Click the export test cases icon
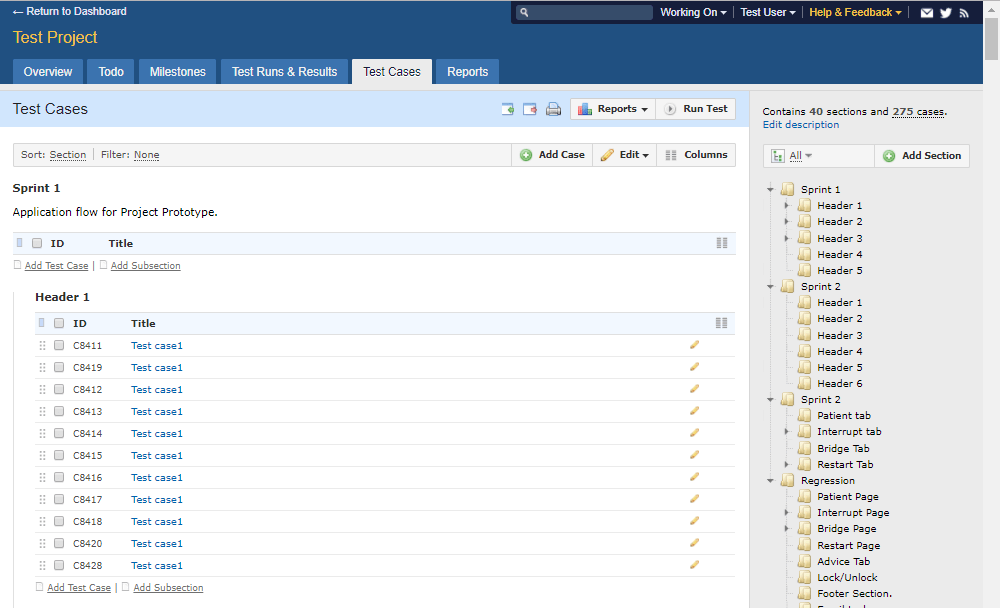 (x=530, y=109)
